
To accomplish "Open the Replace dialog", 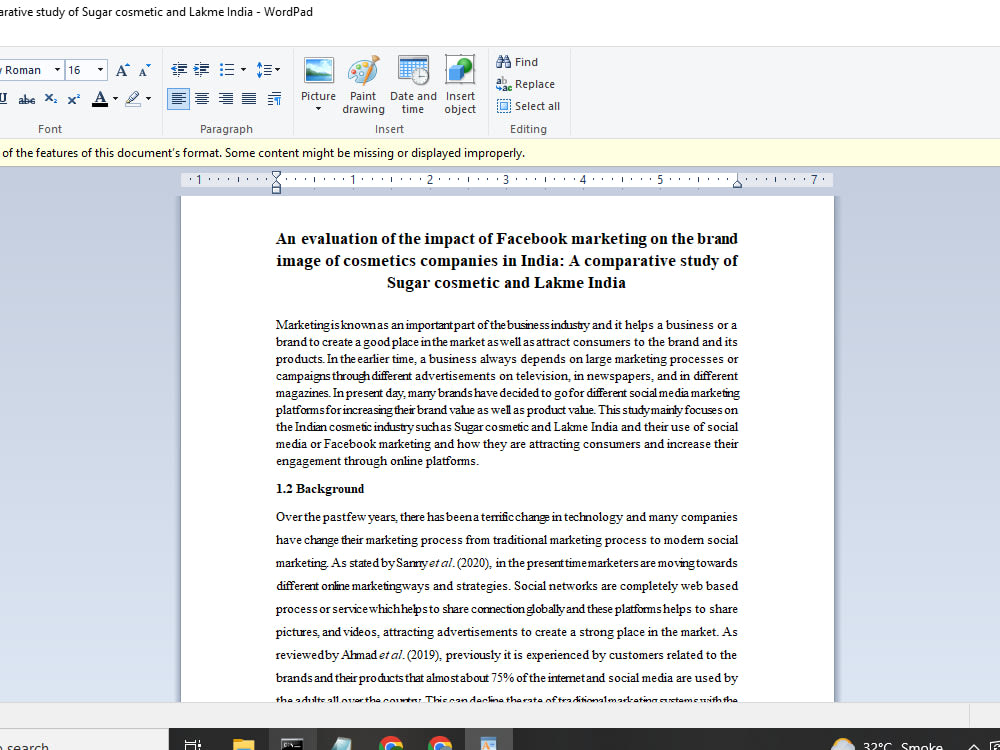I will pos(526,84).
